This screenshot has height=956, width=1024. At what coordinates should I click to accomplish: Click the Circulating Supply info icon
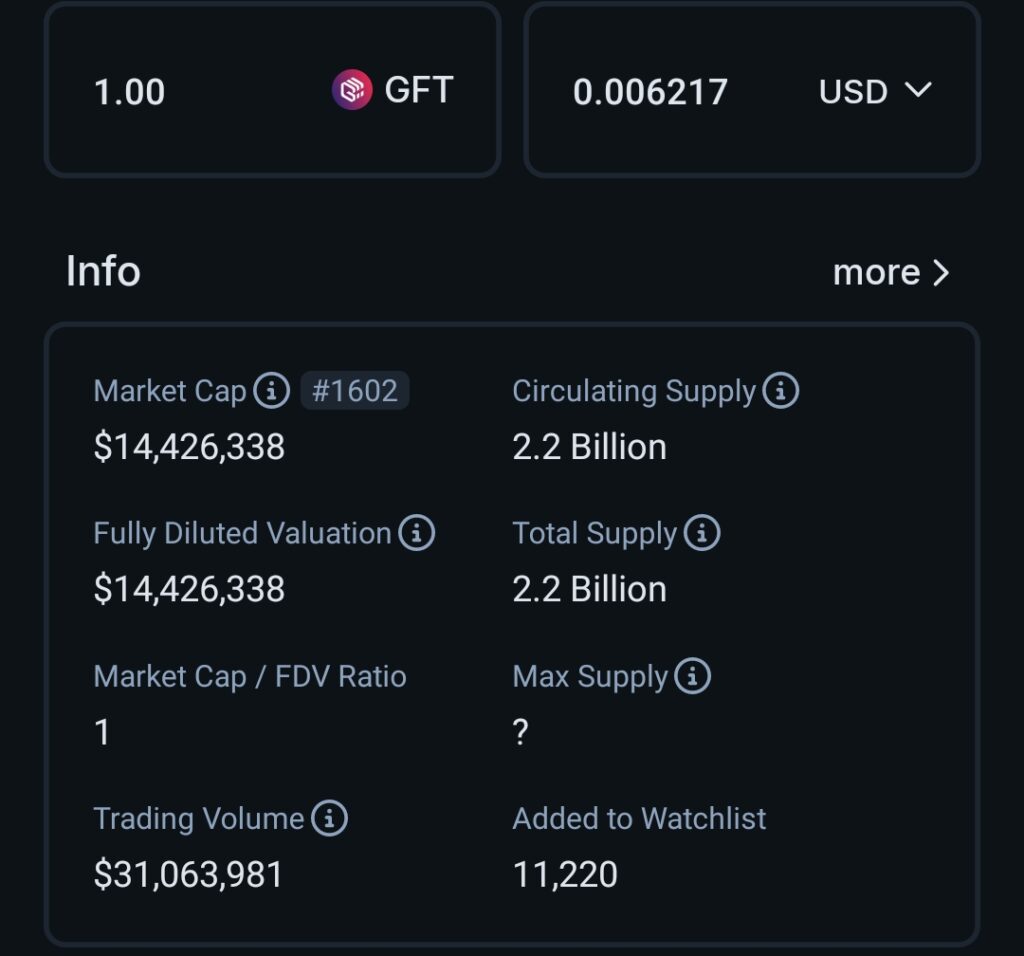click(780, 391)
